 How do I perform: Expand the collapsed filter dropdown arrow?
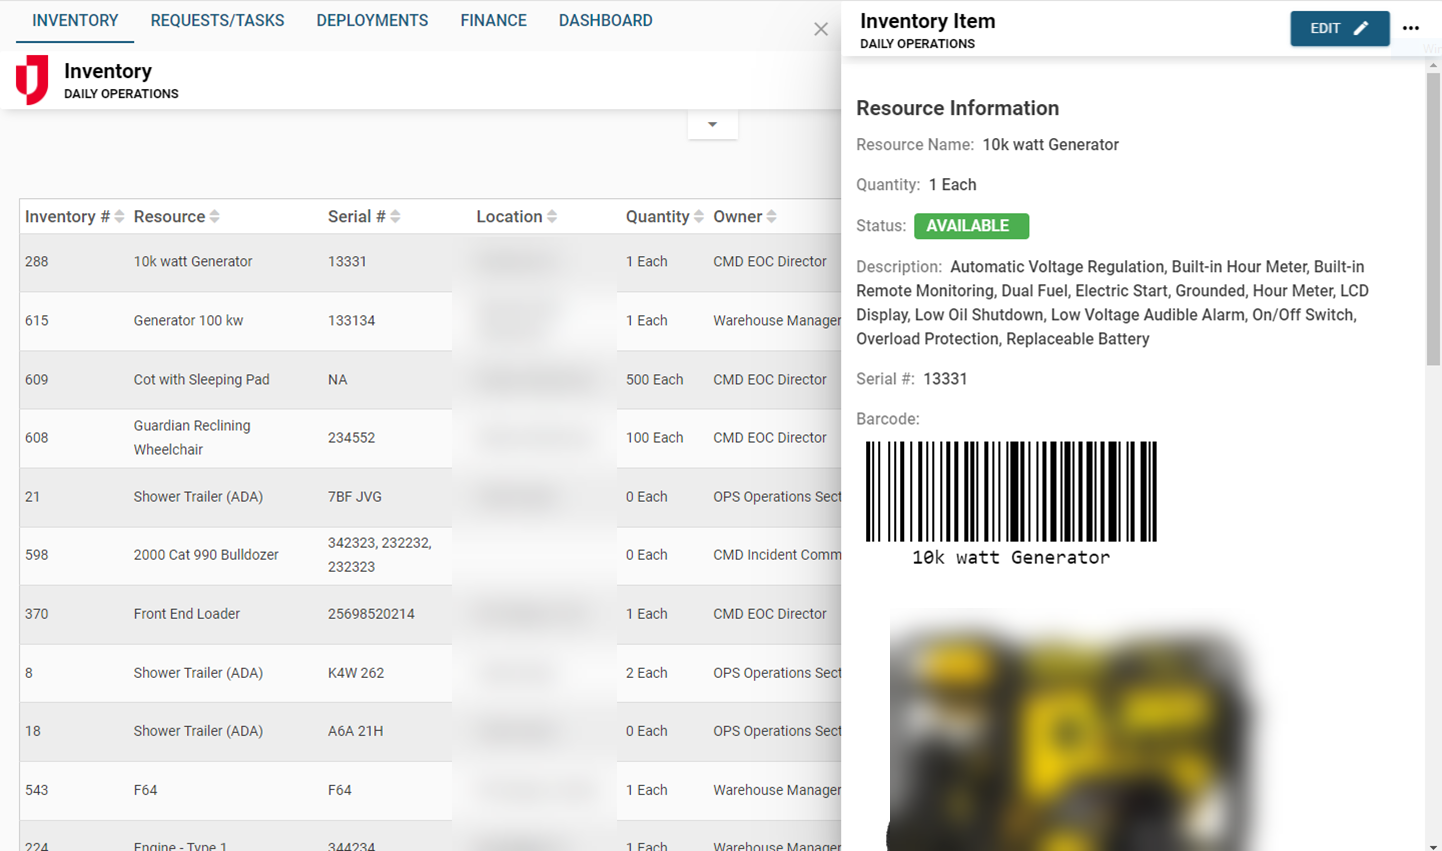click(712, 125)
